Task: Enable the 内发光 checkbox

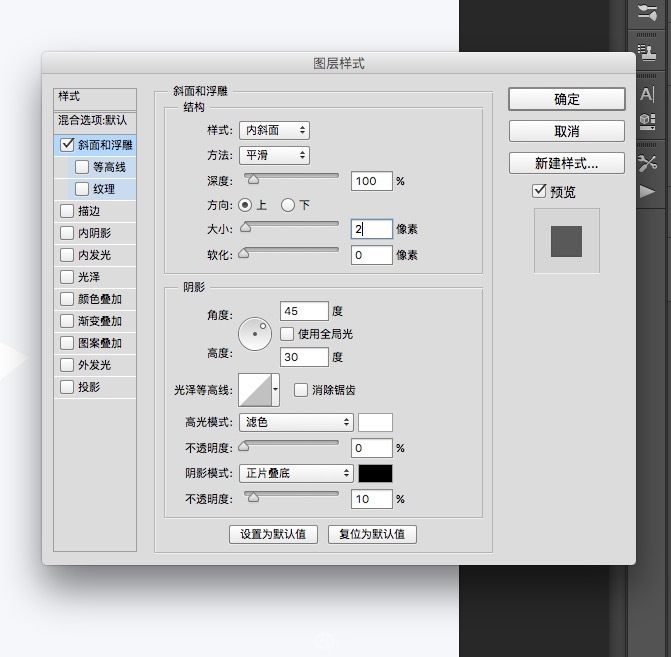Action: pos(67,255)
